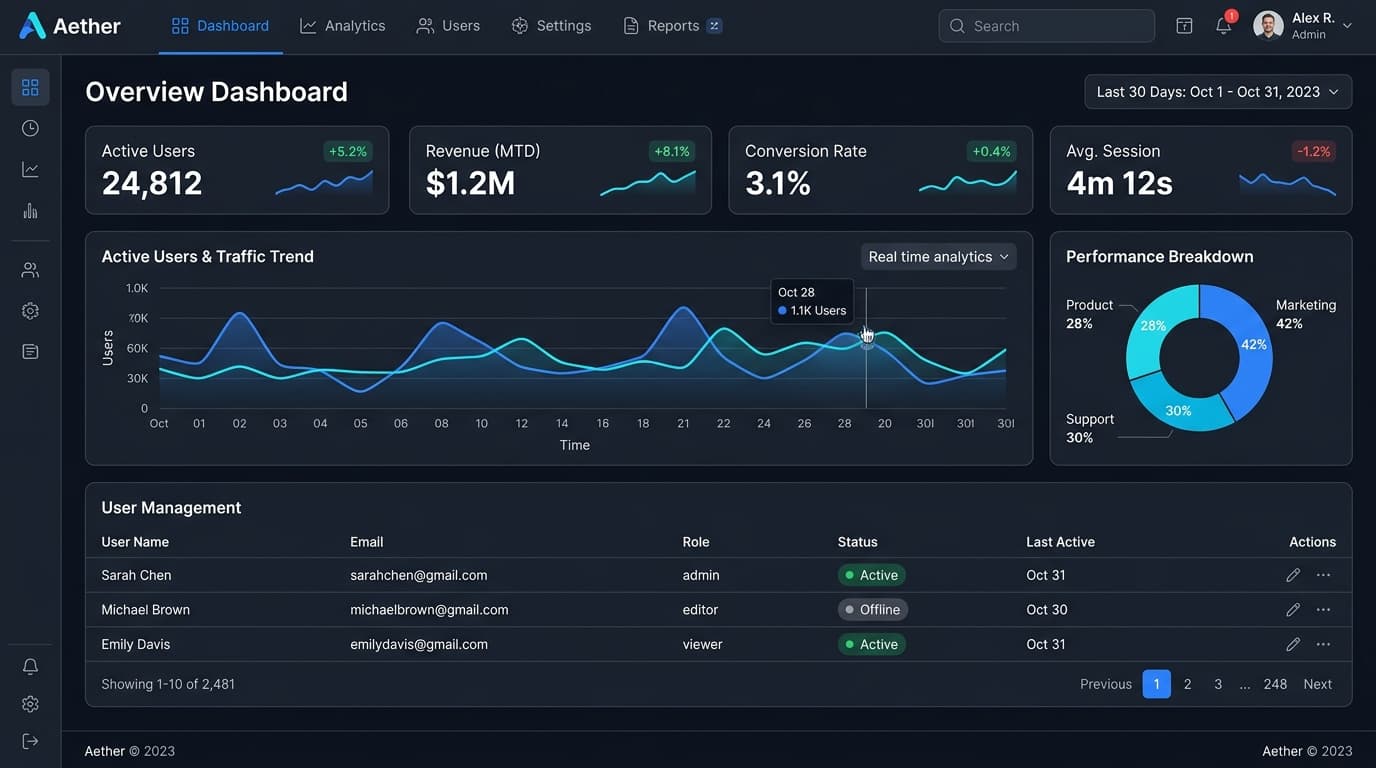This screenshot has height=768, width=1376.
Task: Select the bar chart icon in the sidebar
Action: pyautogui.click(x=30, y=210)
